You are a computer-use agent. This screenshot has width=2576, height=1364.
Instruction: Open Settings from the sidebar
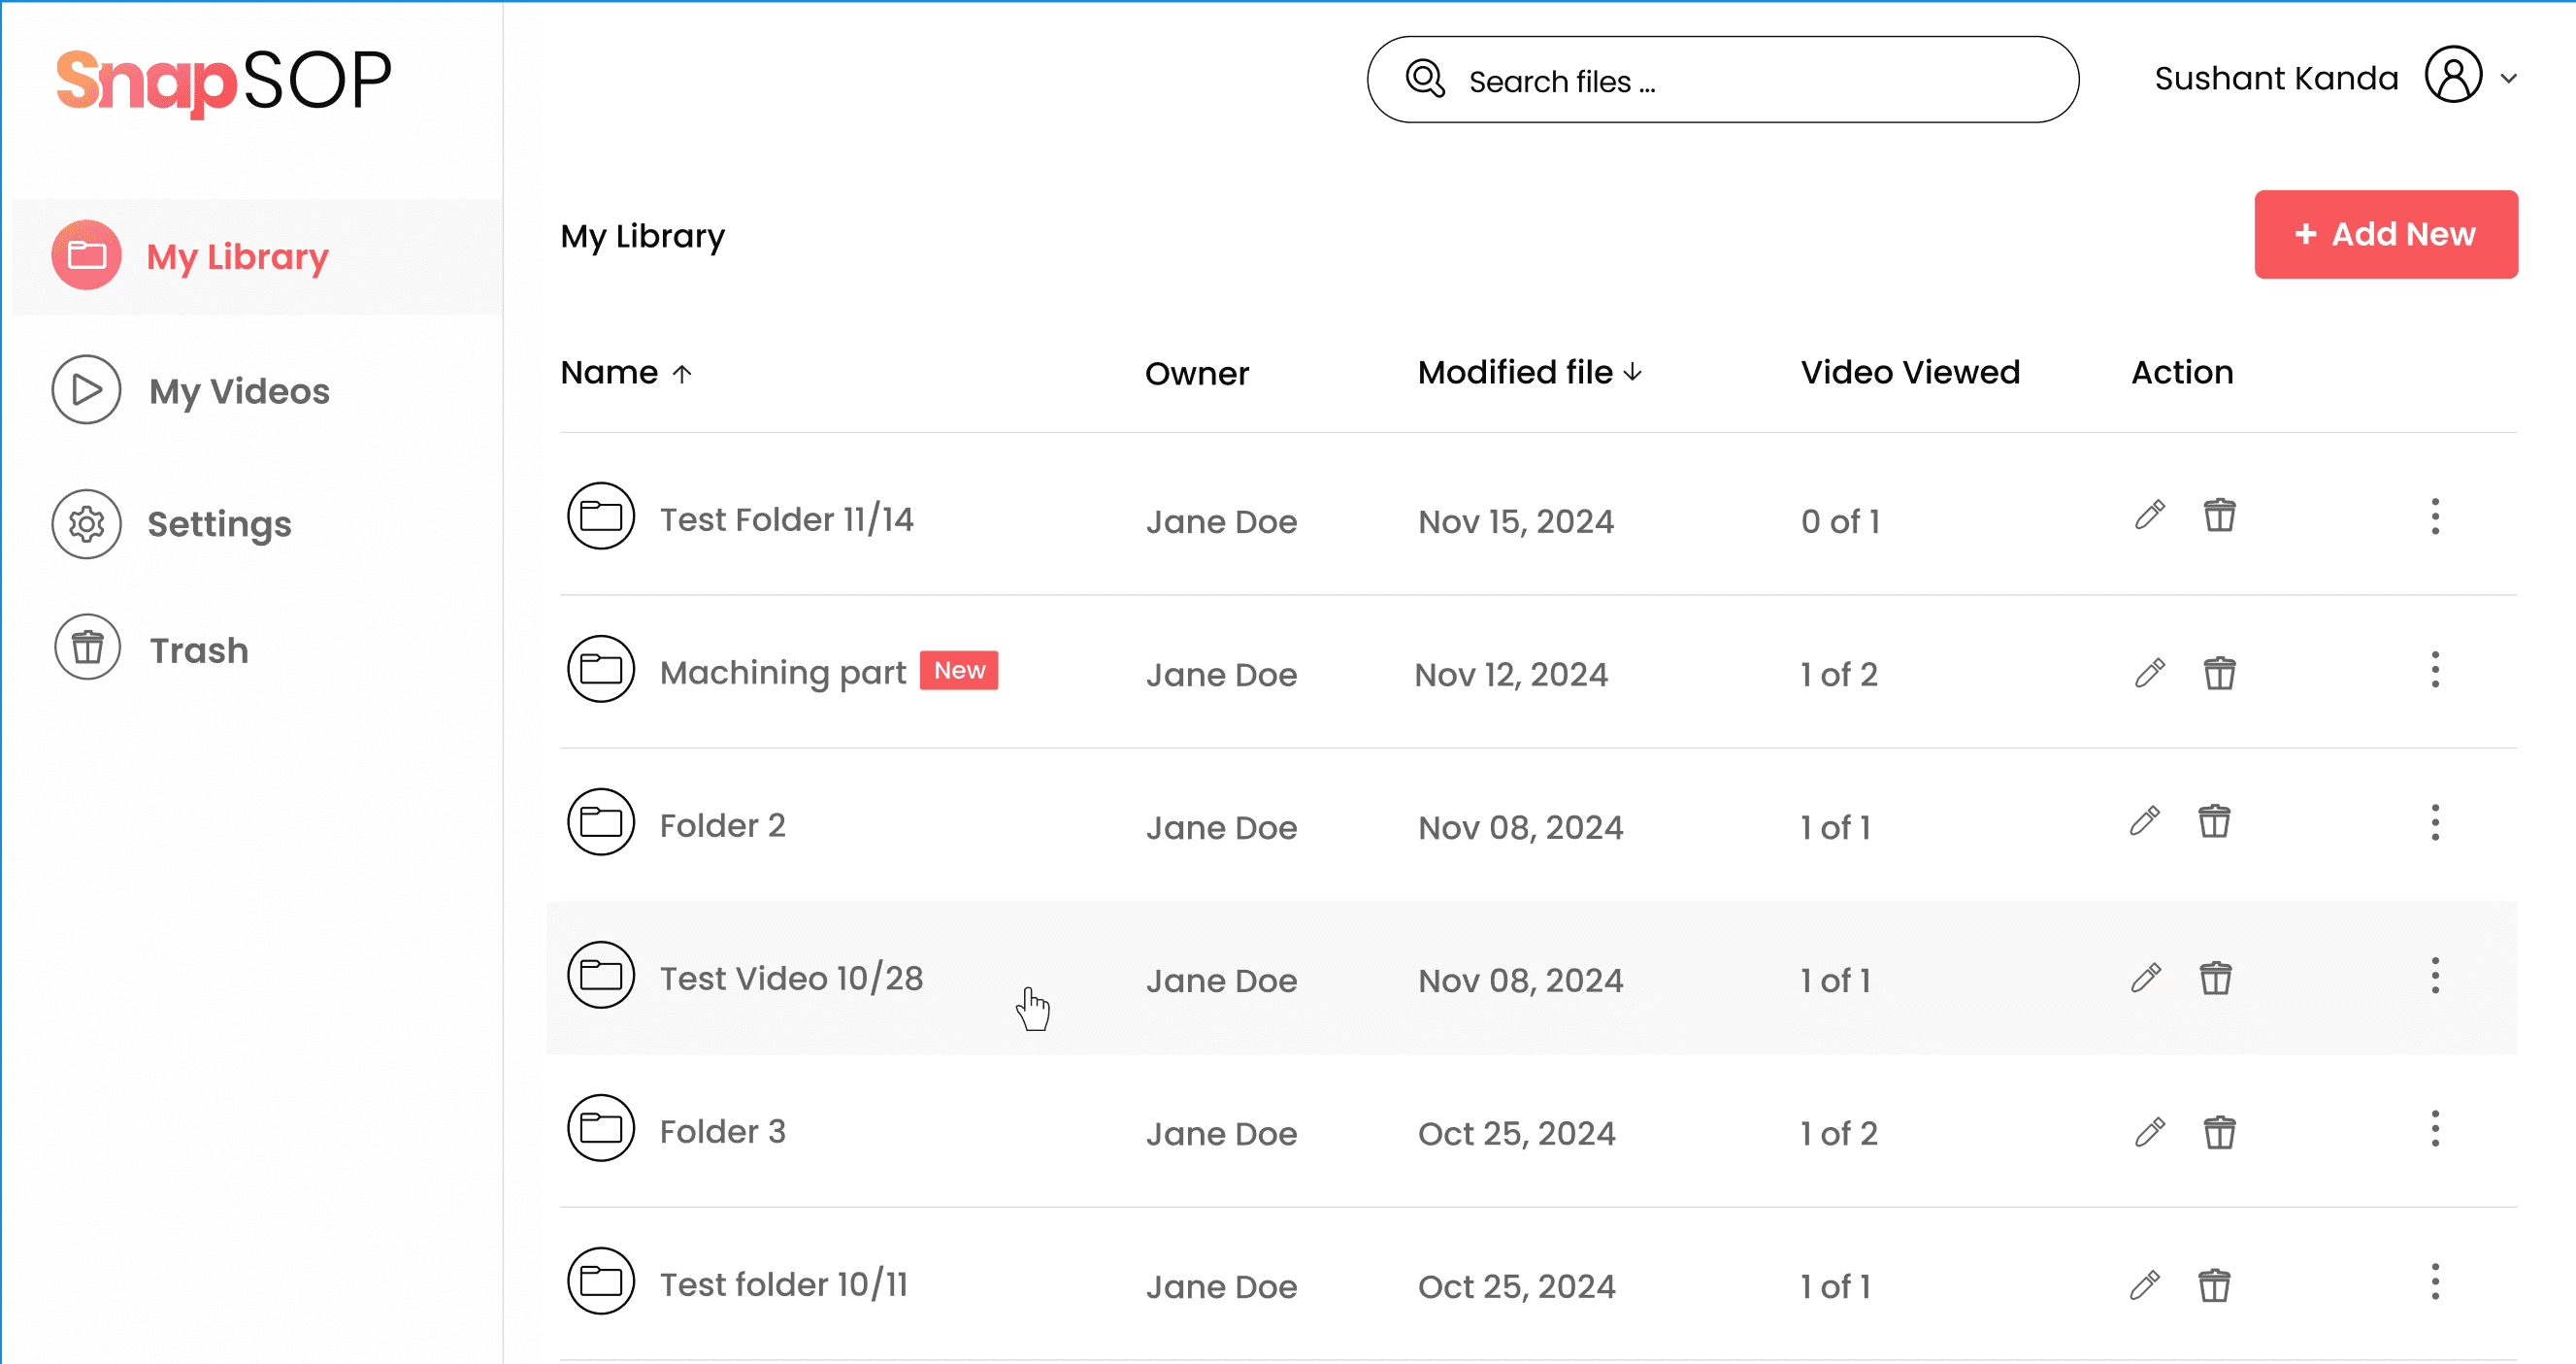point(219,524)
